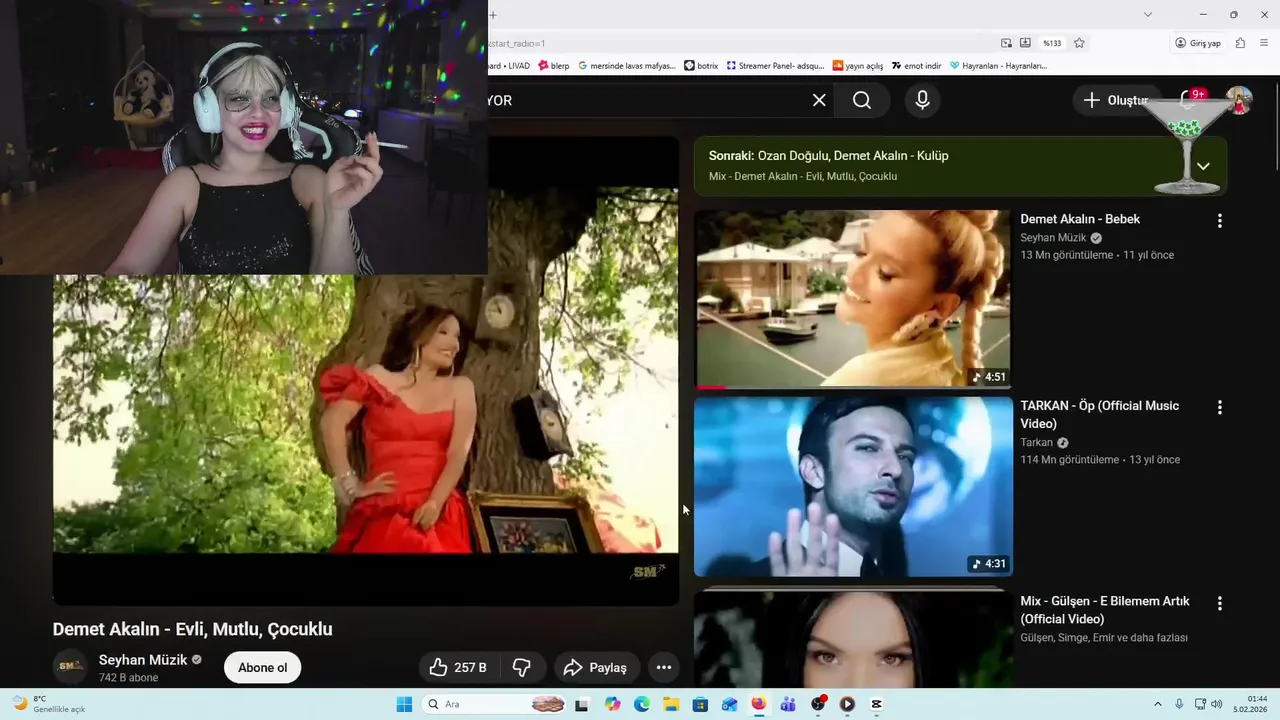This screenshot has width=1280, height=720.
Task: Open Outlook from the taskbar
Action: (x=730, y=704)
